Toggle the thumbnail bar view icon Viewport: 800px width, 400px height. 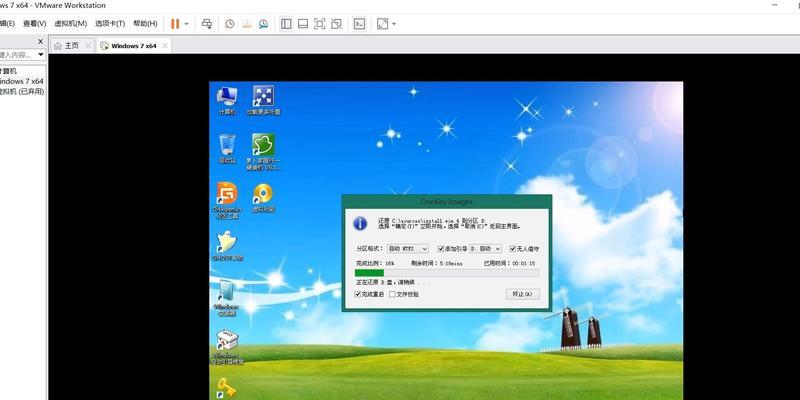[x=303, y=23]
